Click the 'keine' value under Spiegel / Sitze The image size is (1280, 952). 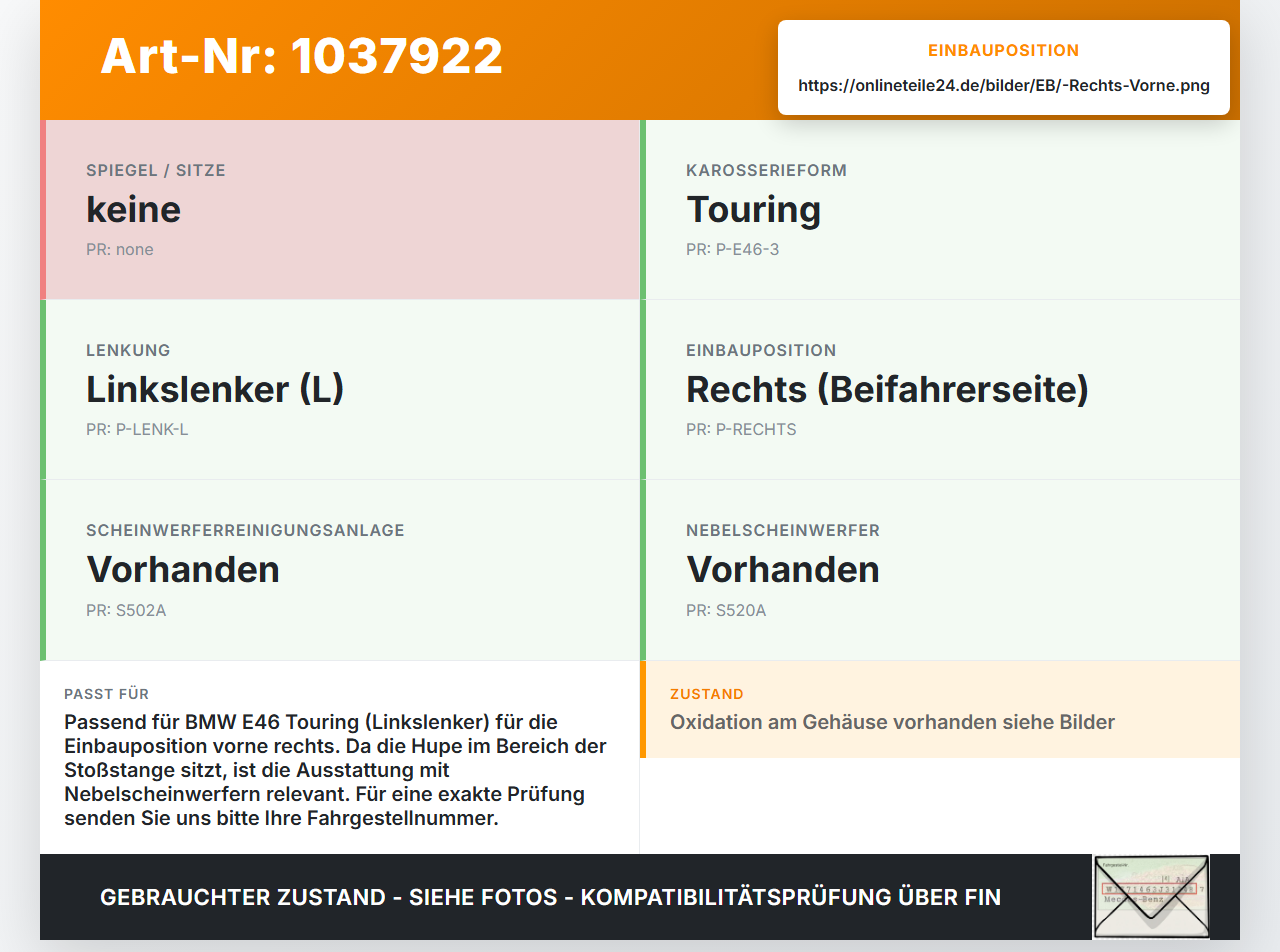[x=133, y=210]
